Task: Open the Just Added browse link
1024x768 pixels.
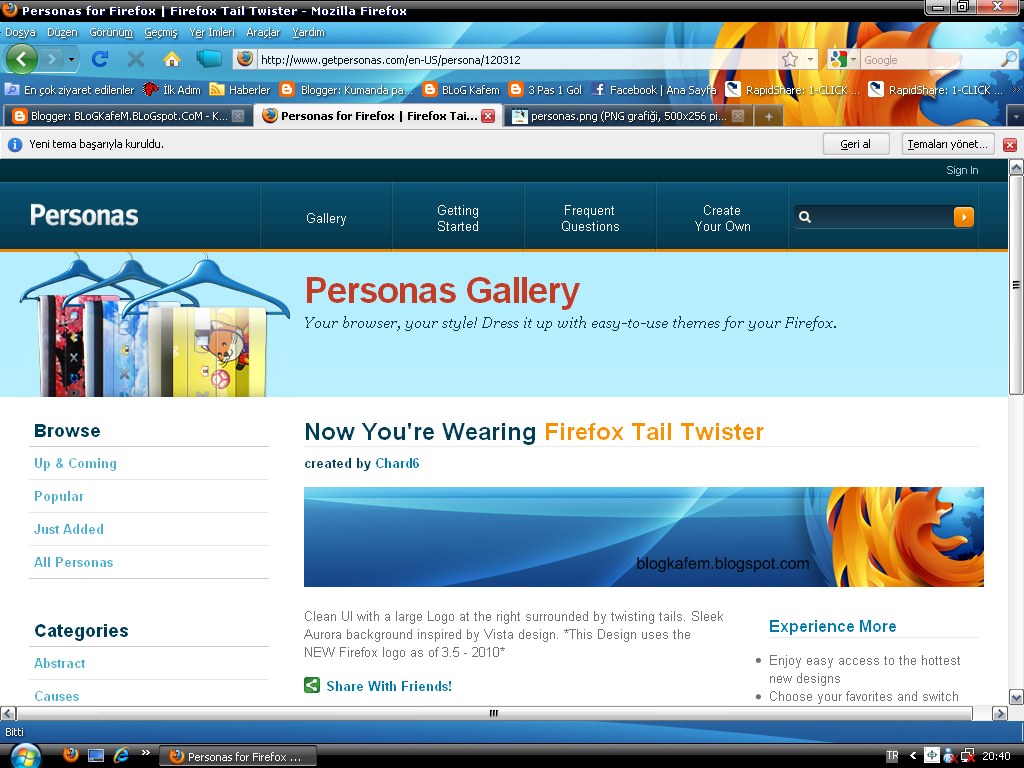Action: click(69, 529)
